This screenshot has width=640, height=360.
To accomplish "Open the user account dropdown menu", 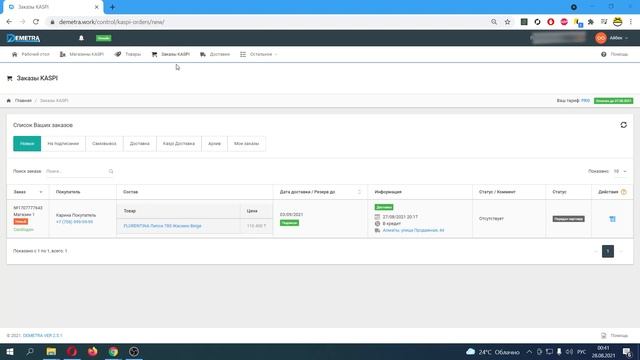I will (x=619, y=38).
